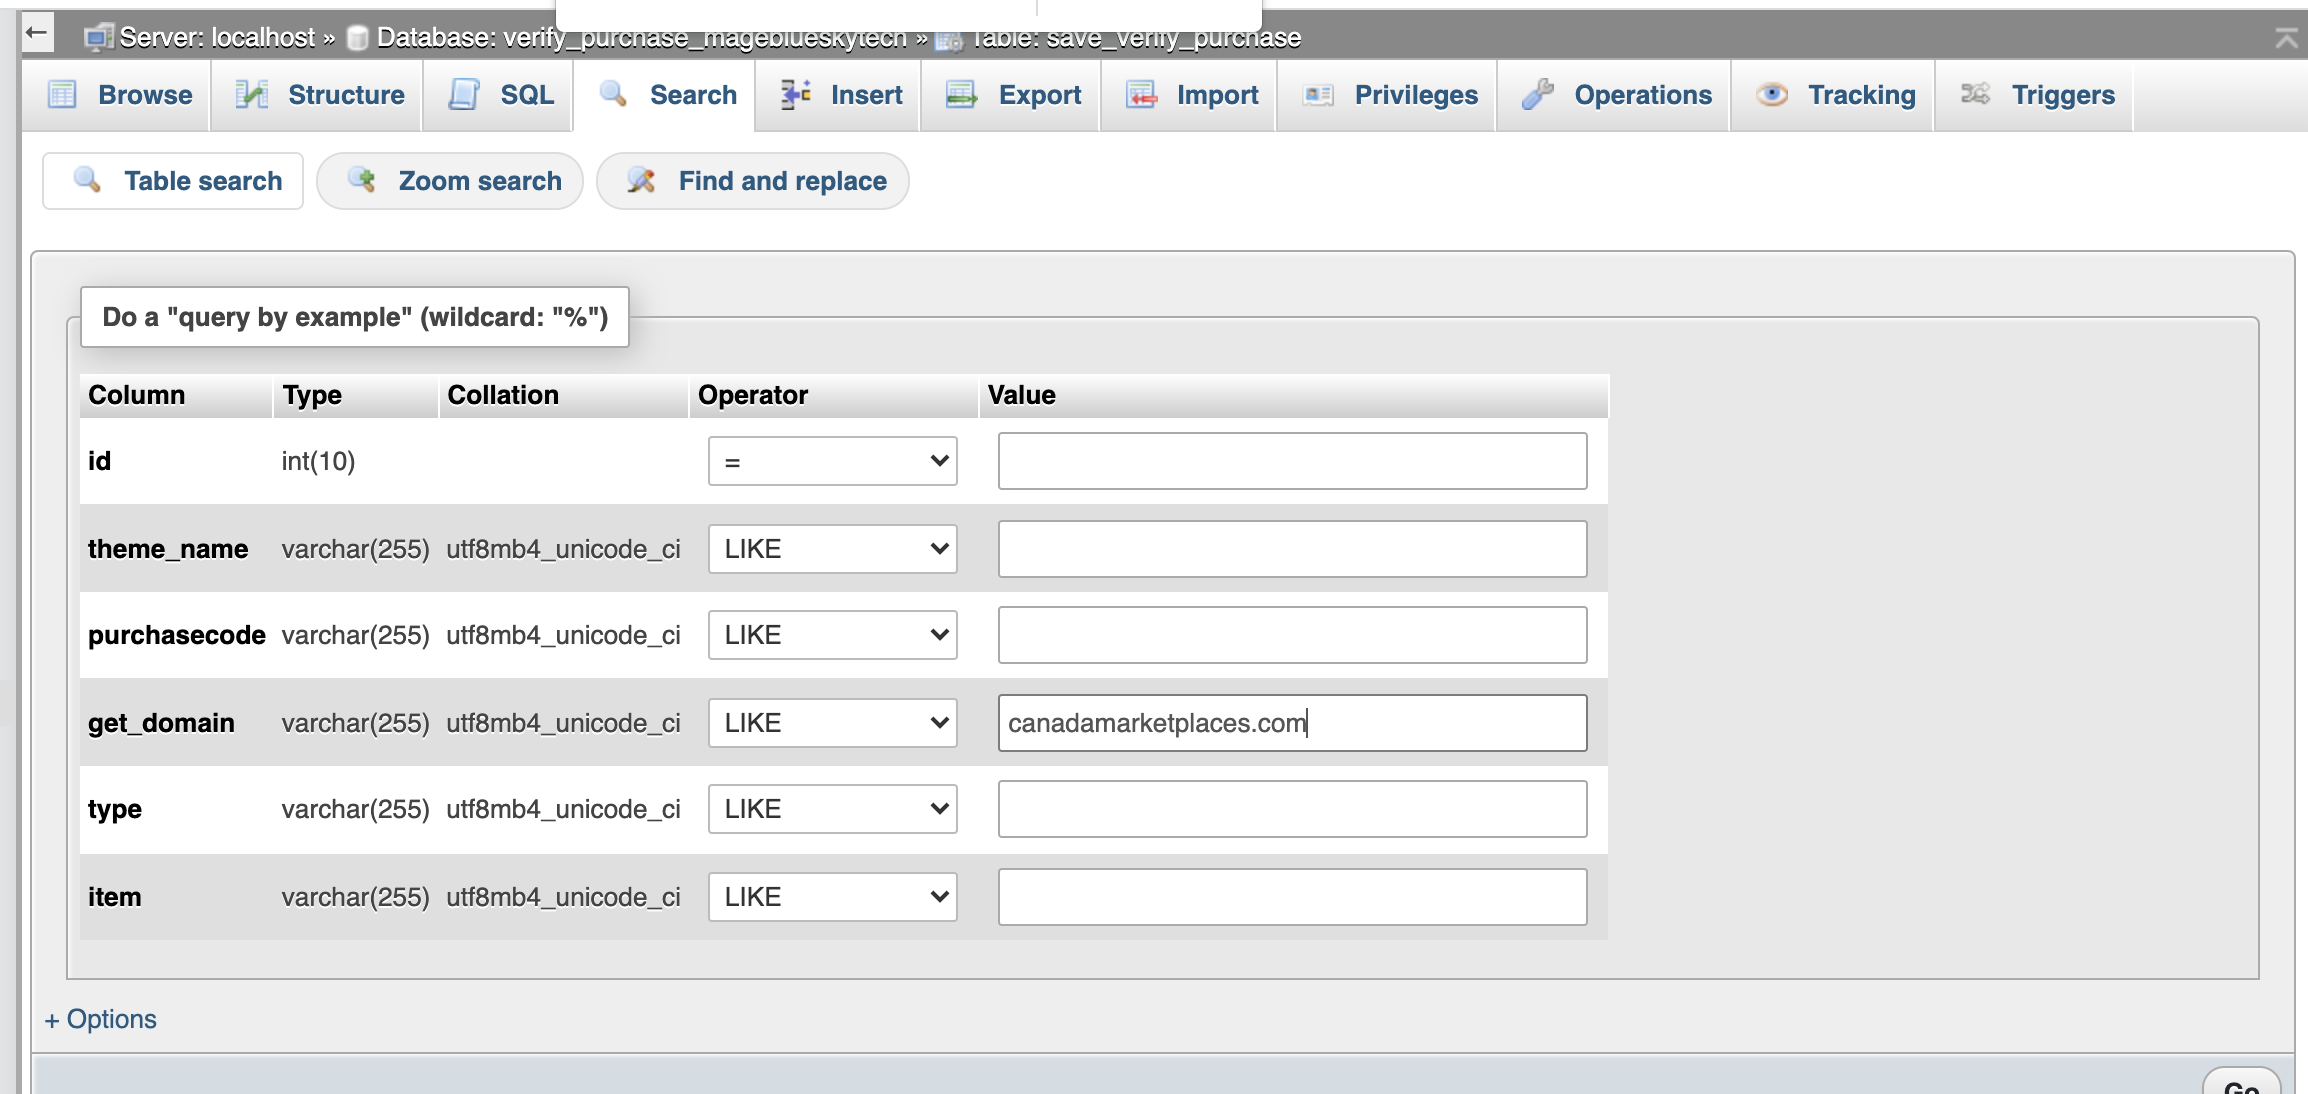
Task: Click the Browse tab icon
Action: tap(63, 95)
